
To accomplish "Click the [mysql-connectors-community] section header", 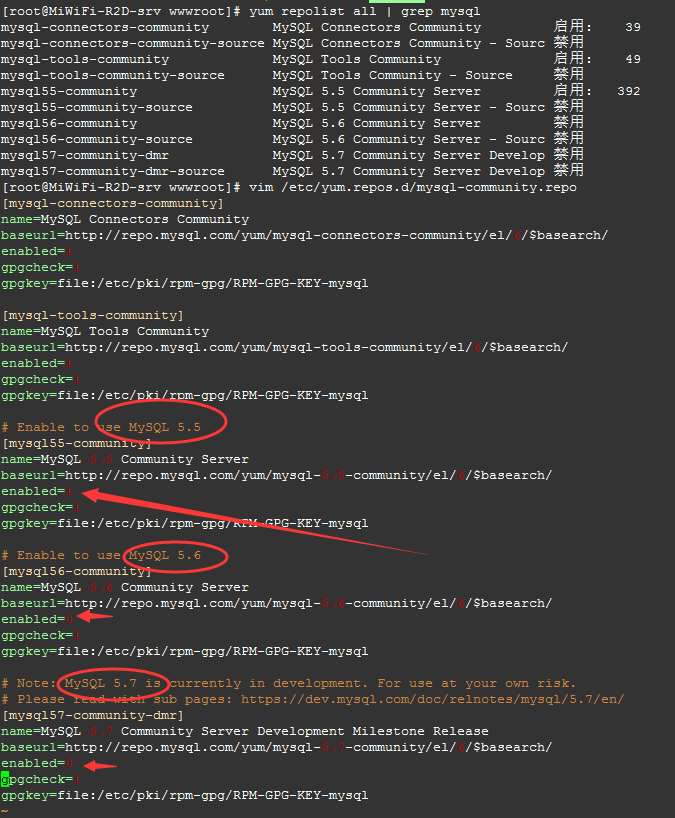I will [113, 203].
